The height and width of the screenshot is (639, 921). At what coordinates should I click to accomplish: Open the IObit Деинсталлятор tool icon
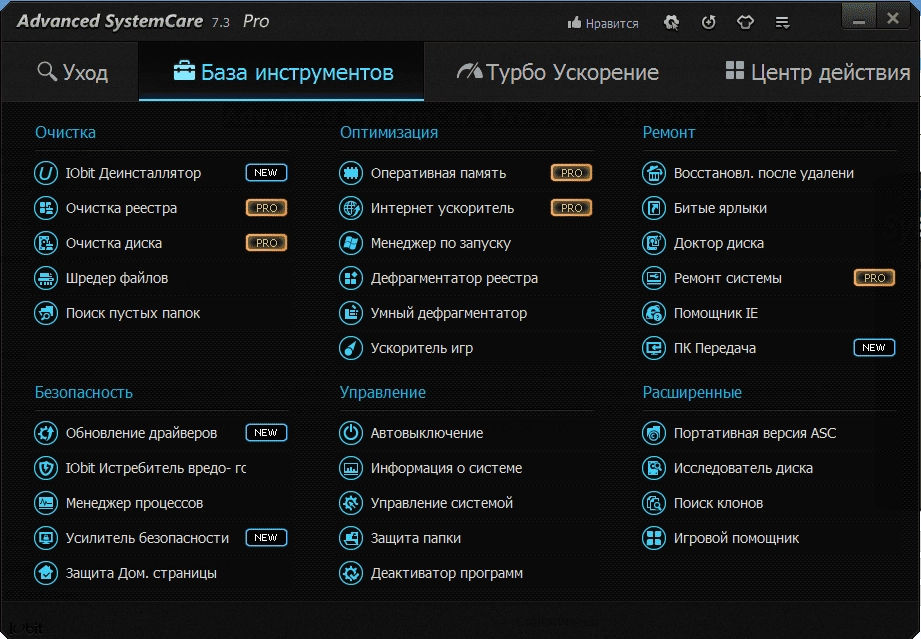(x=46, y=173)
